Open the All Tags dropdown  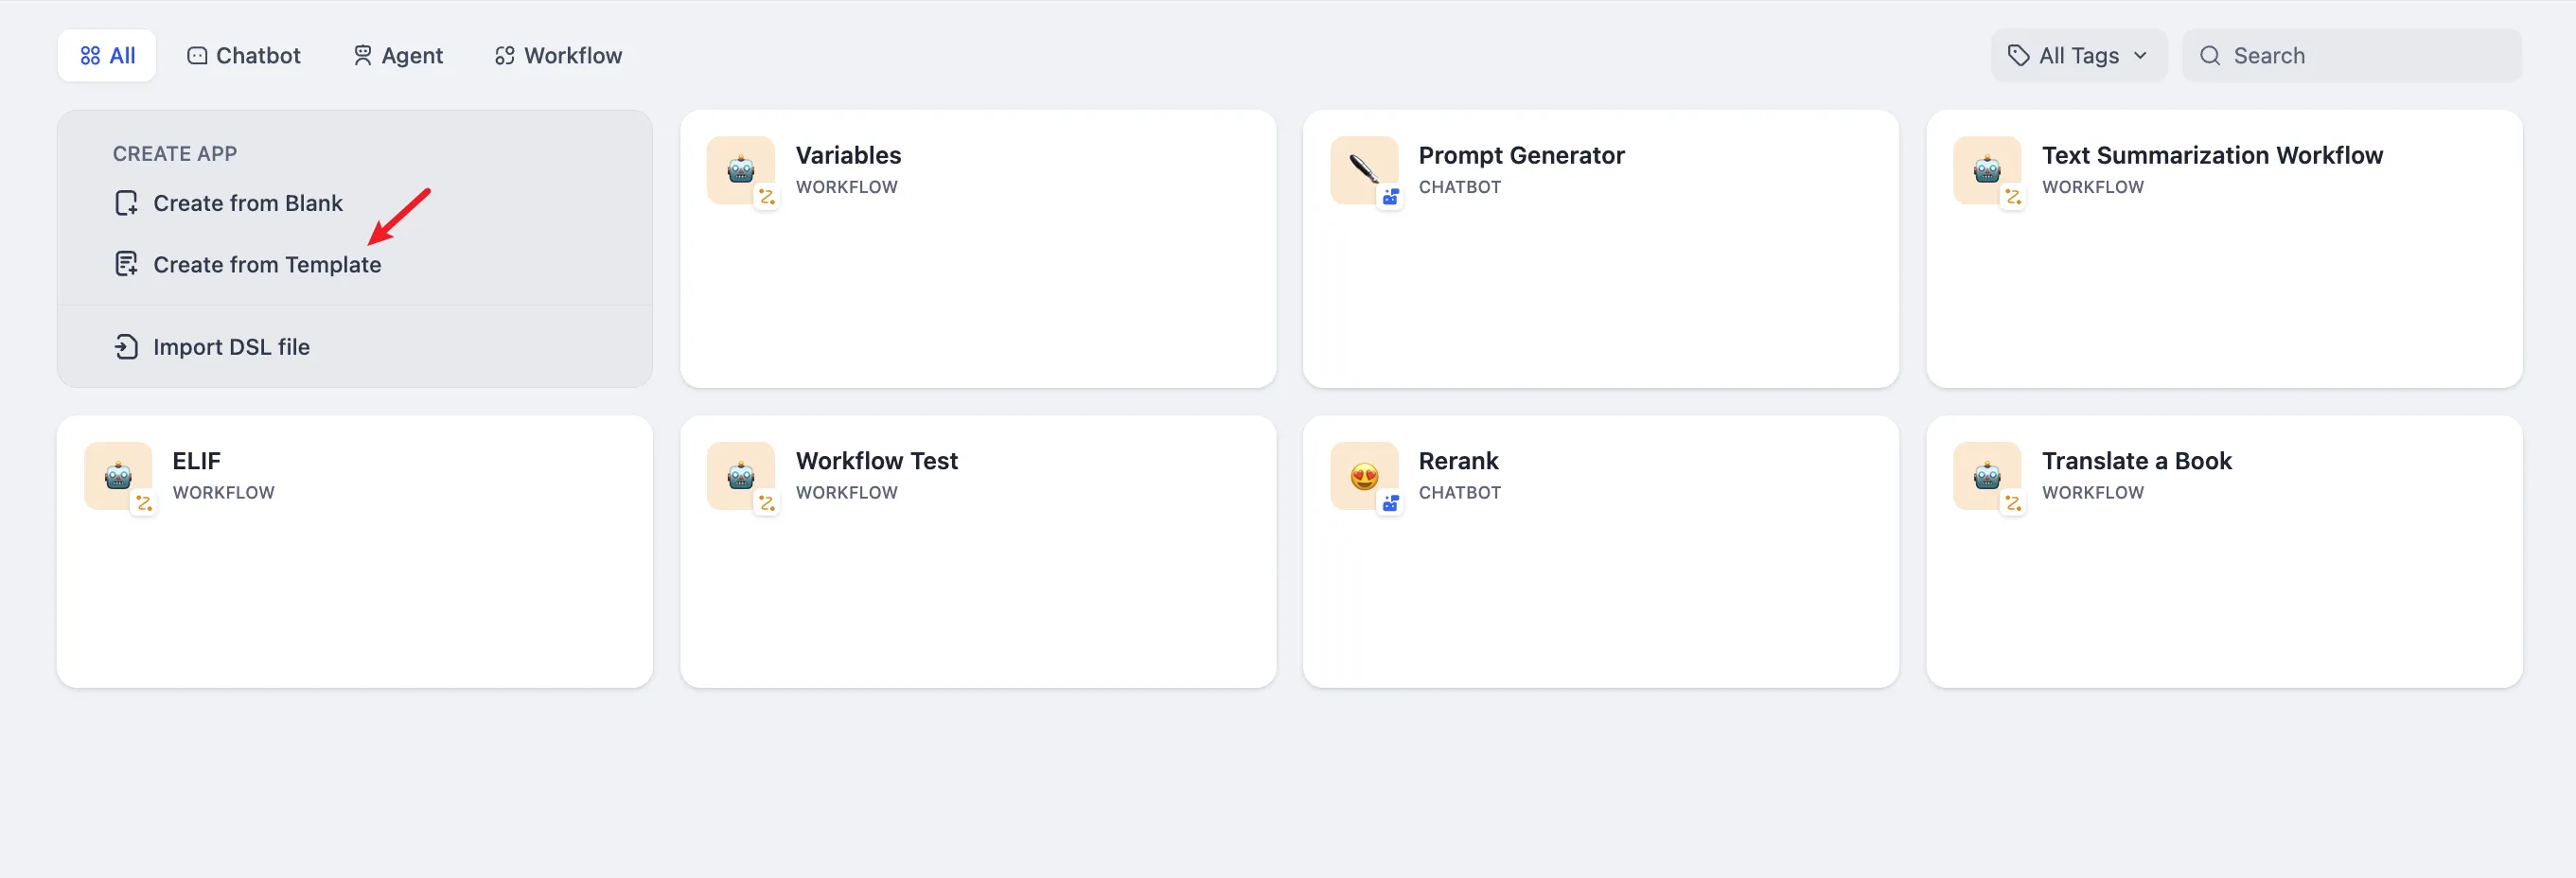click(2077, 56)
